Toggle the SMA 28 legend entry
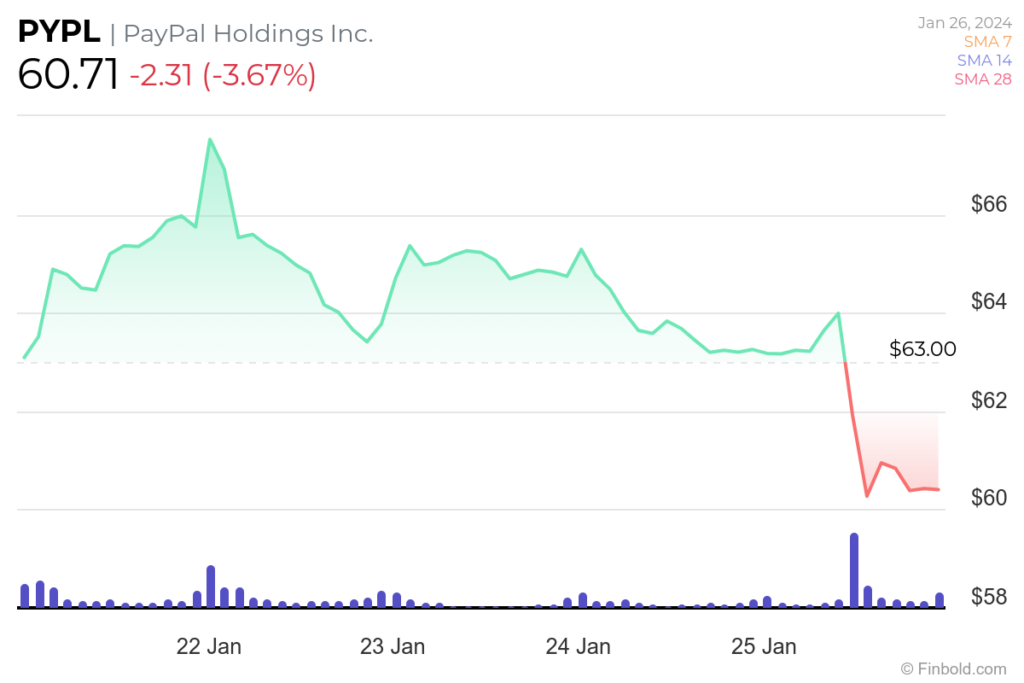This screenshot has height=683, width=1024. click(983, 79)
